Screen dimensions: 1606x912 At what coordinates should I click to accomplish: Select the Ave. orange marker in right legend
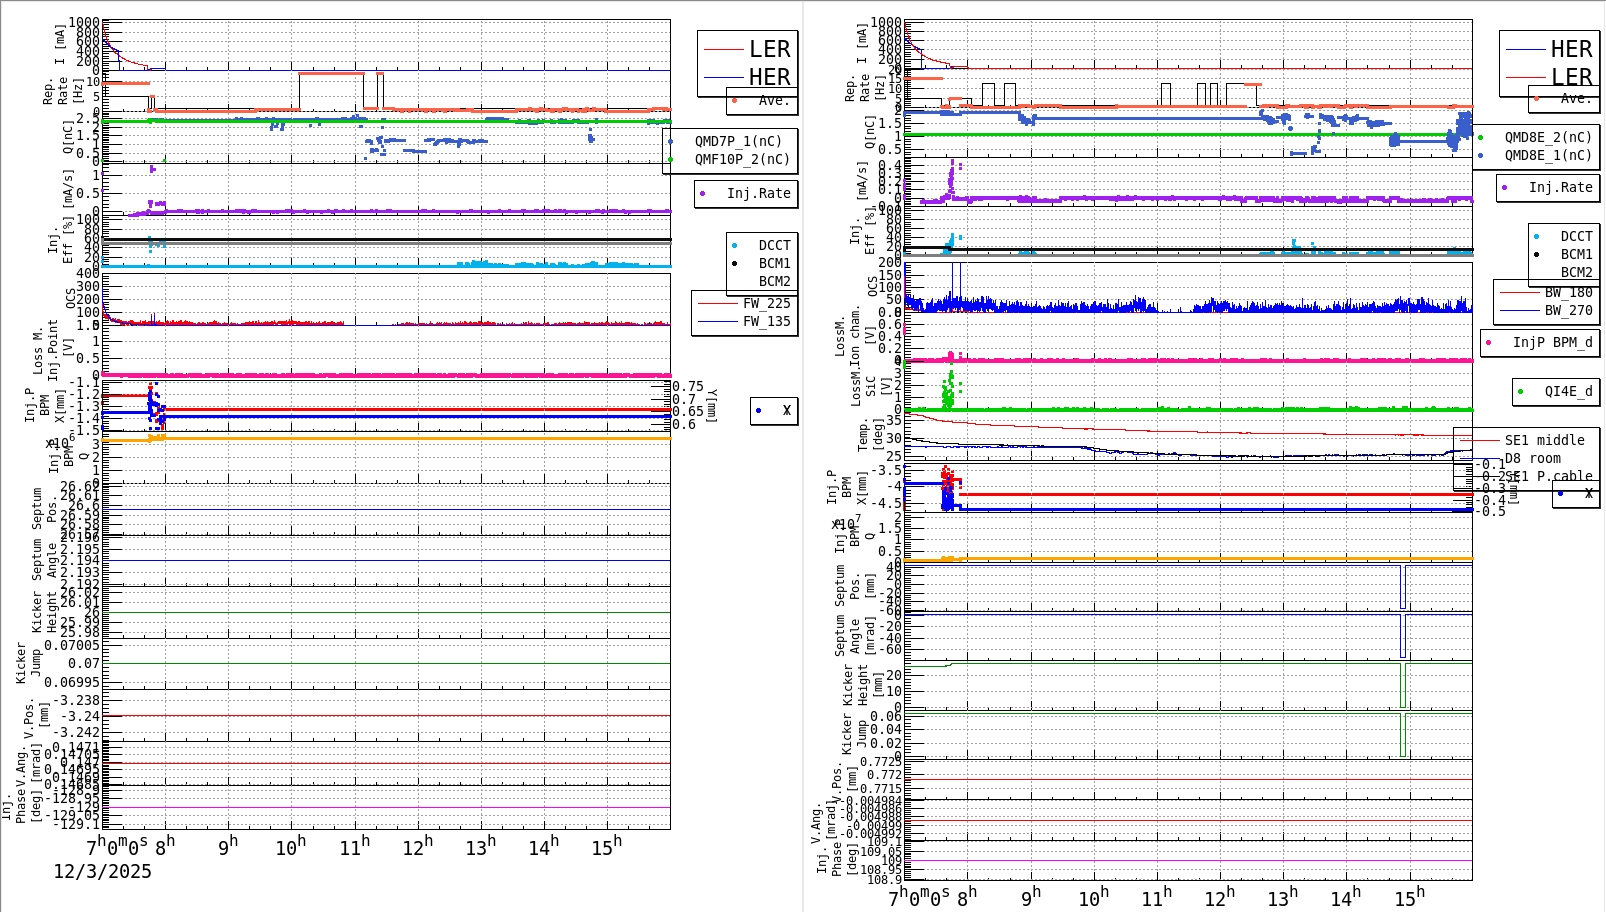click(1535, 99)
